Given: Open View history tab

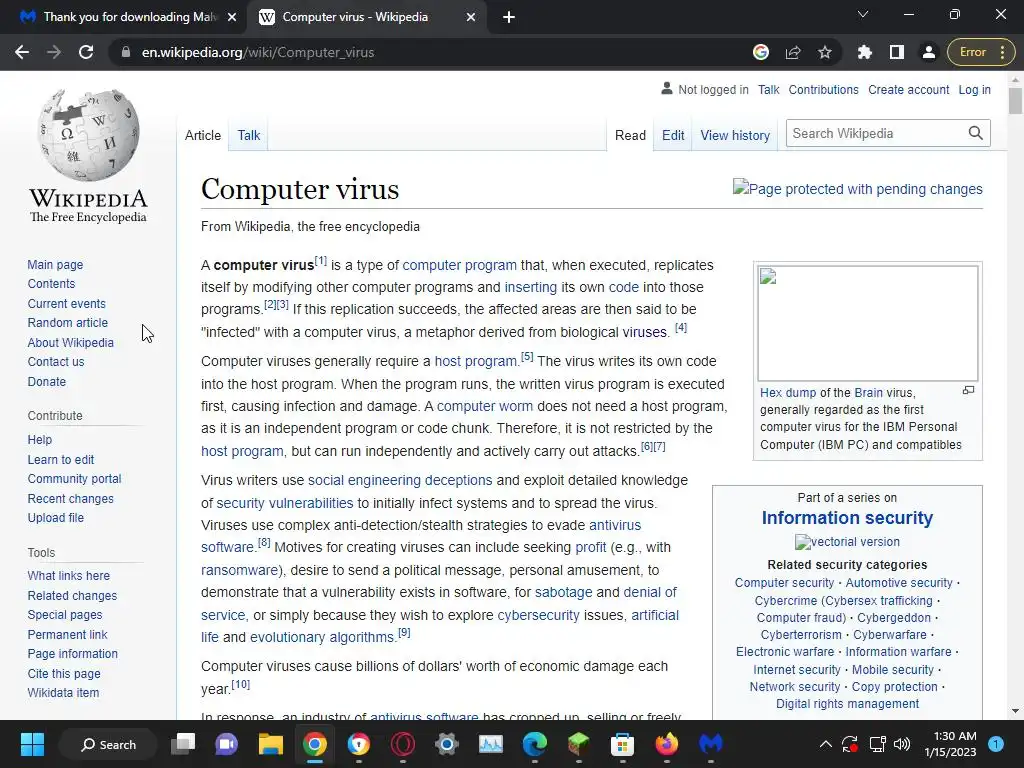Looking at the screenshot, I should tap(735, 135).
